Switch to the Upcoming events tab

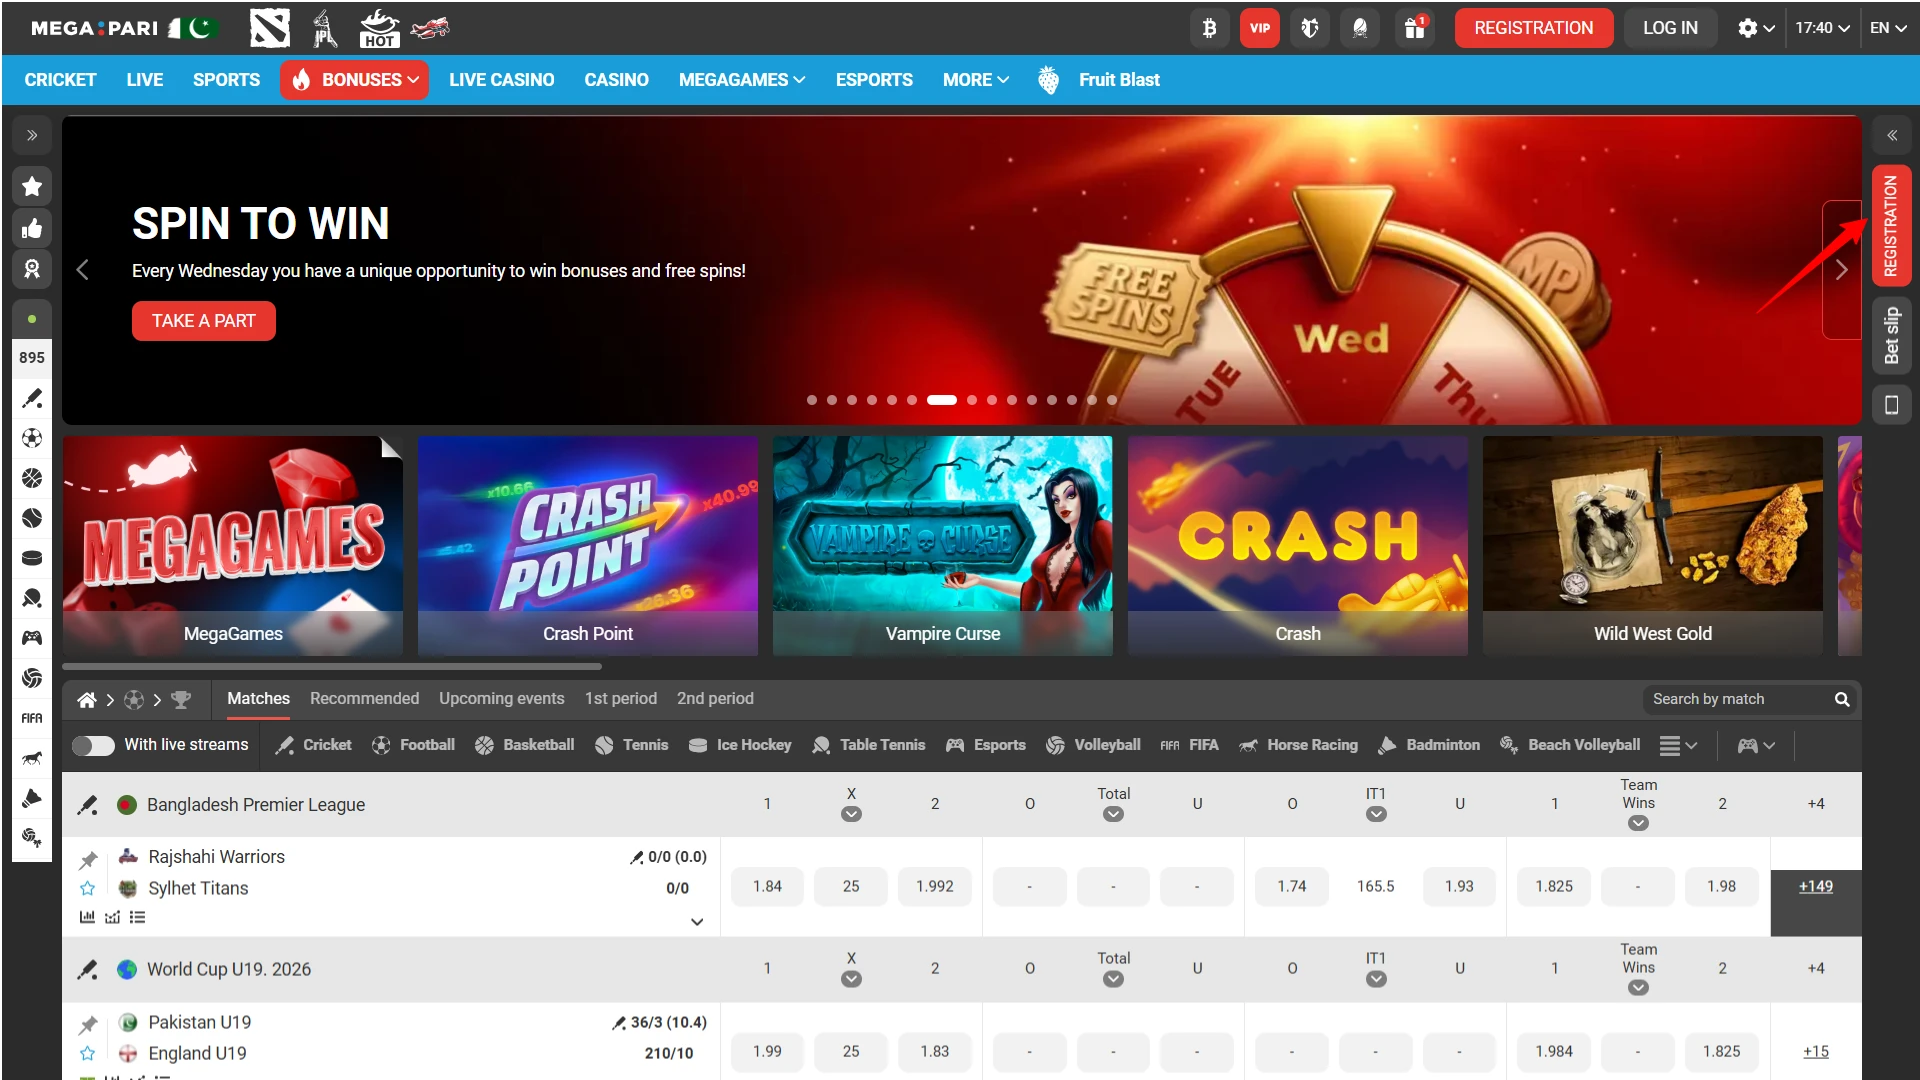point(501,698)
